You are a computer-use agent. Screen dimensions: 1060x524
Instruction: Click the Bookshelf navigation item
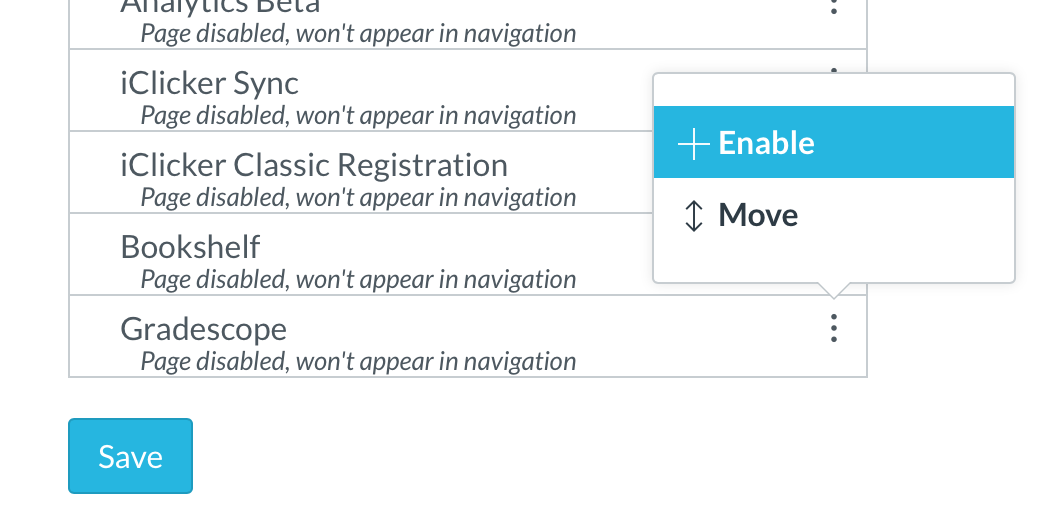tap(190, 246)
